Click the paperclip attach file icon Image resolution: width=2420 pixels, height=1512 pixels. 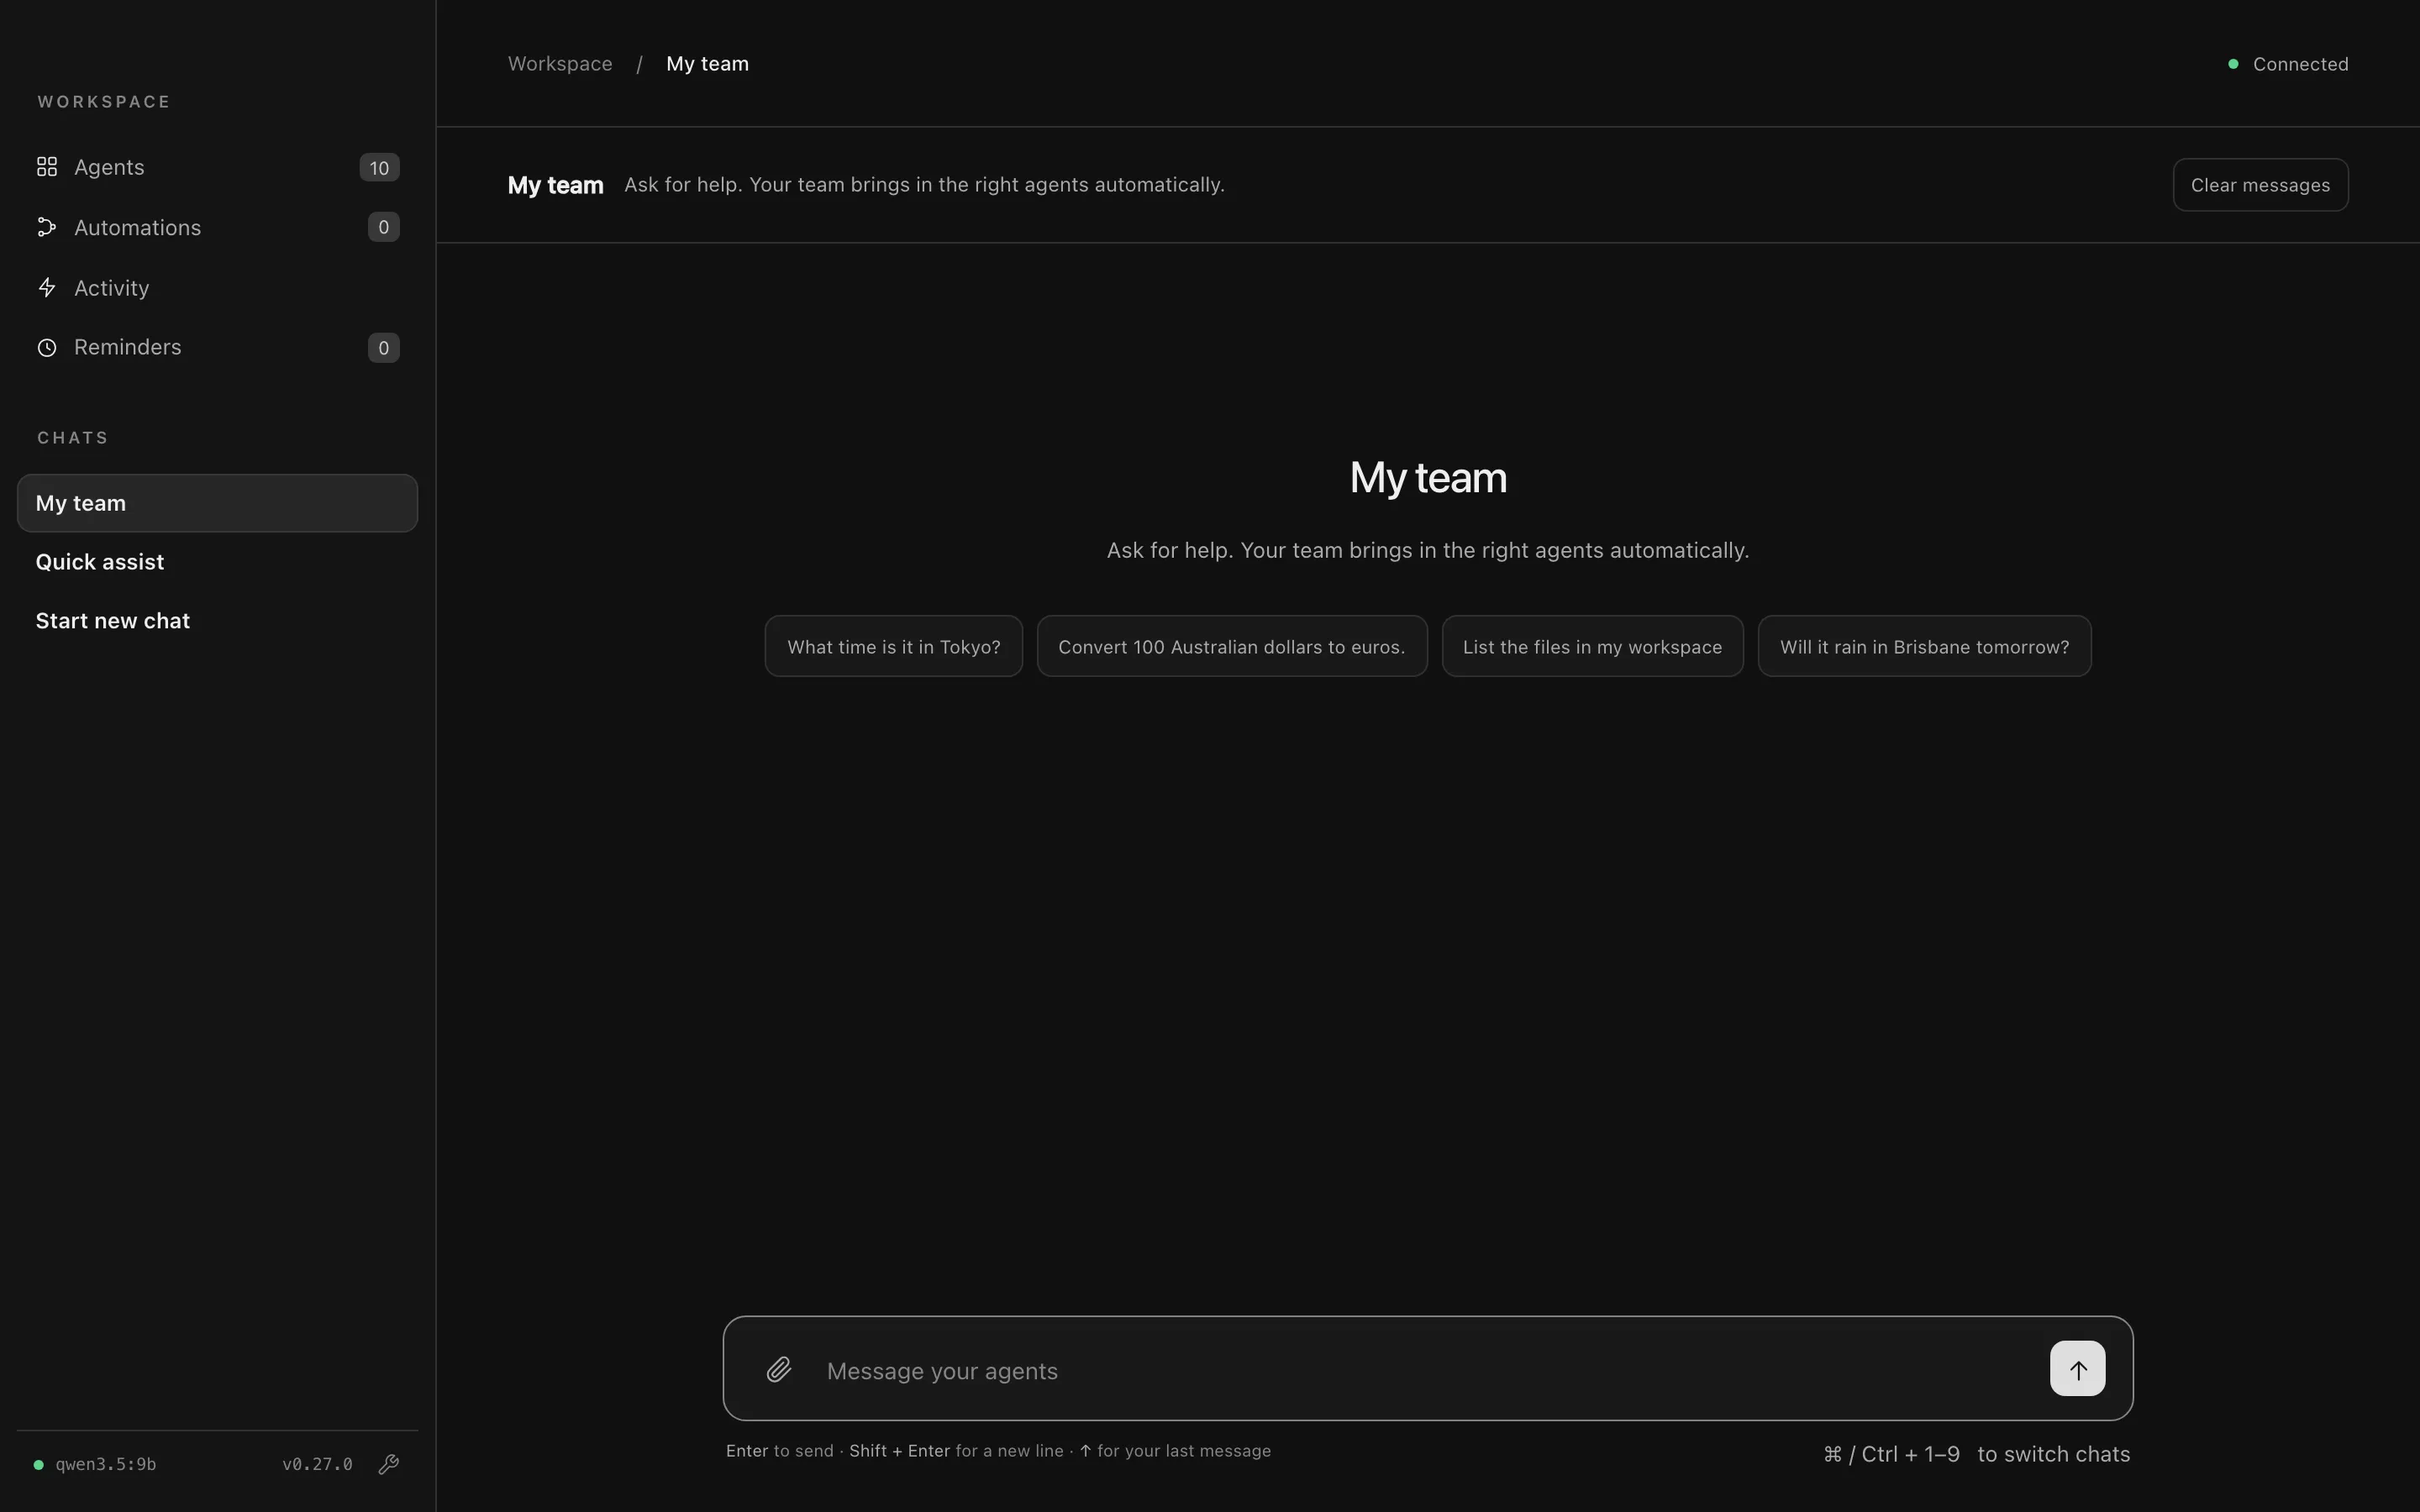click(779, 1369)
